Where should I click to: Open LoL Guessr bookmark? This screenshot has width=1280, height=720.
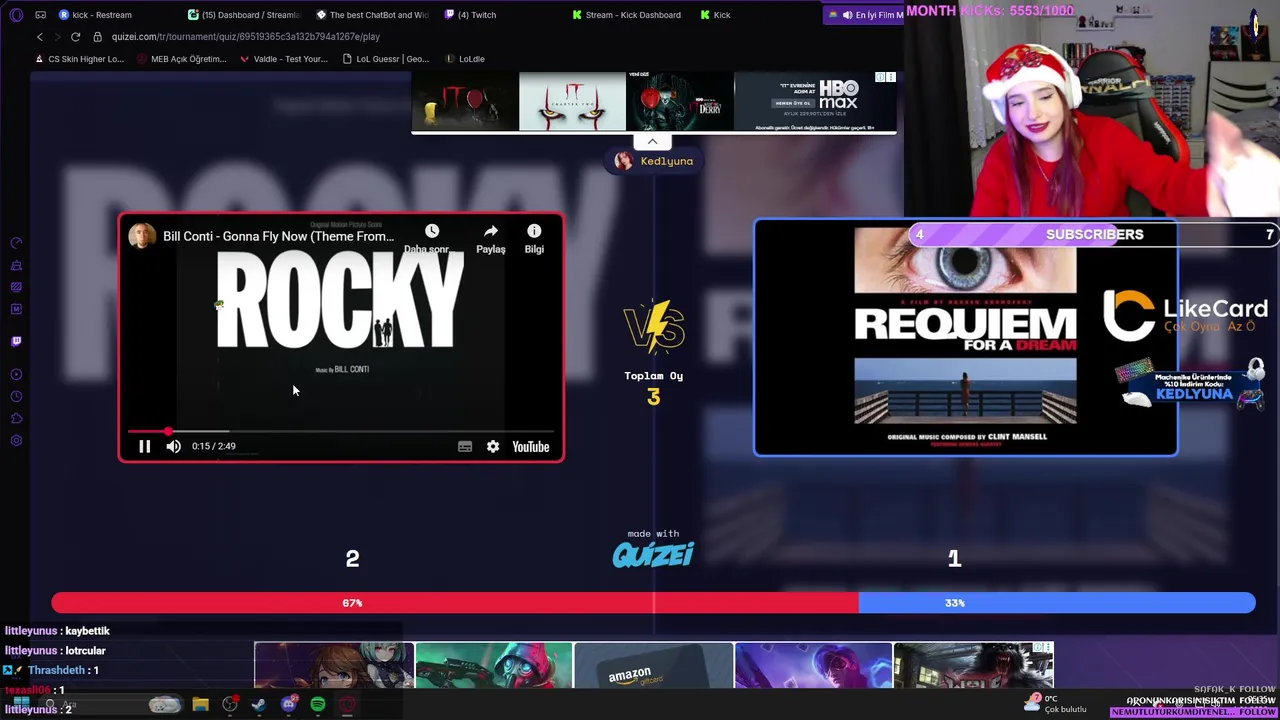[x=385, y=59]
